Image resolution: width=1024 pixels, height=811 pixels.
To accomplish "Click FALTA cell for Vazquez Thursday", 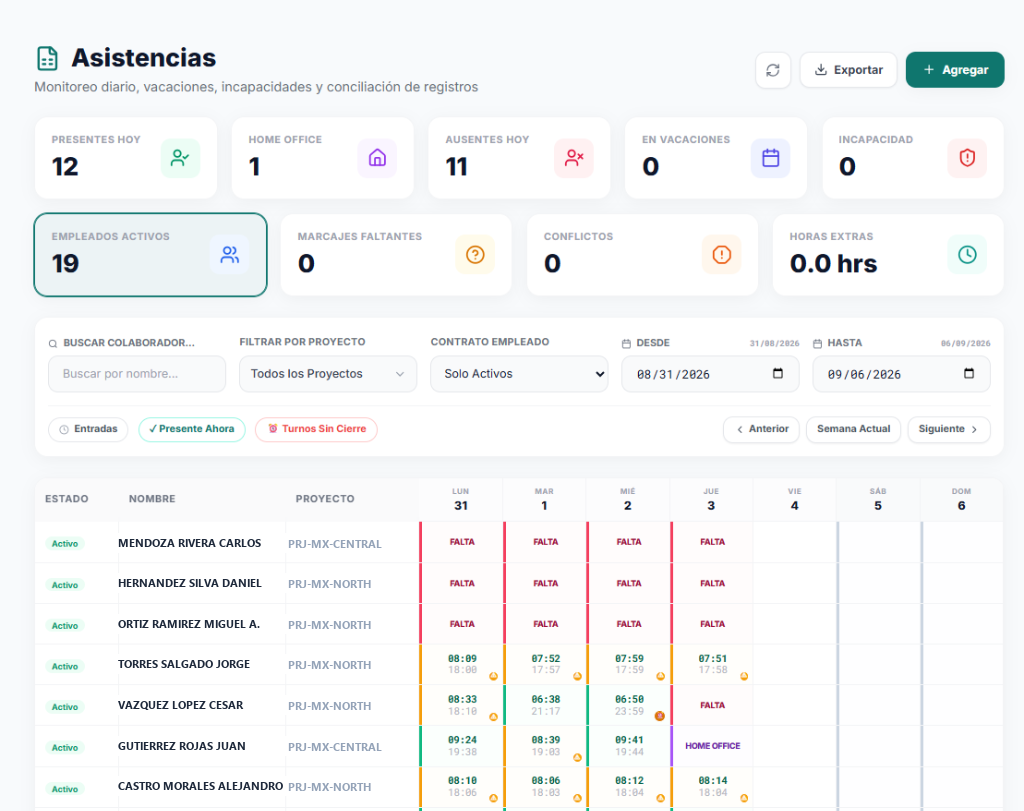I will point(712,705).
